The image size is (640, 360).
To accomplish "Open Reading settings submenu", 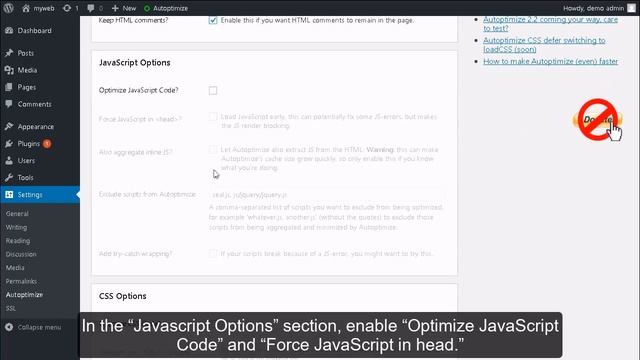I will (18, 241).
